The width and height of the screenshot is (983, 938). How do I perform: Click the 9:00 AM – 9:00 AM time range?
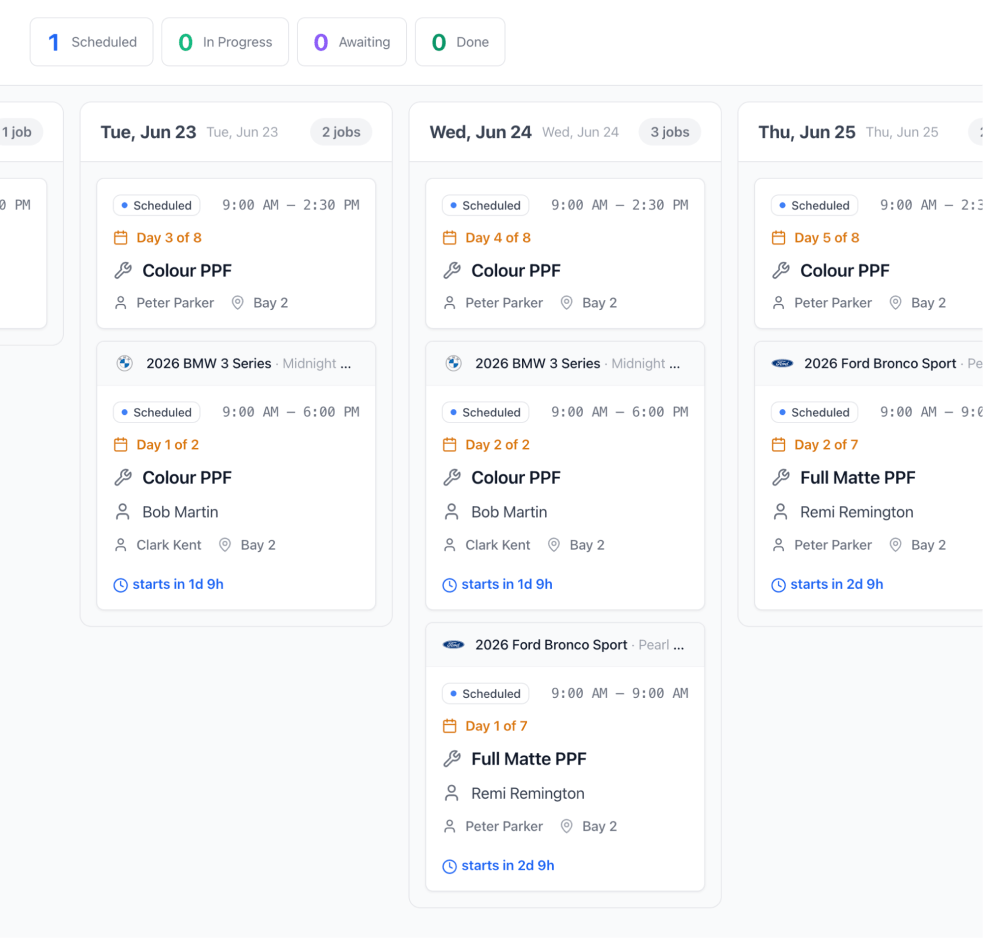point(619,693)
